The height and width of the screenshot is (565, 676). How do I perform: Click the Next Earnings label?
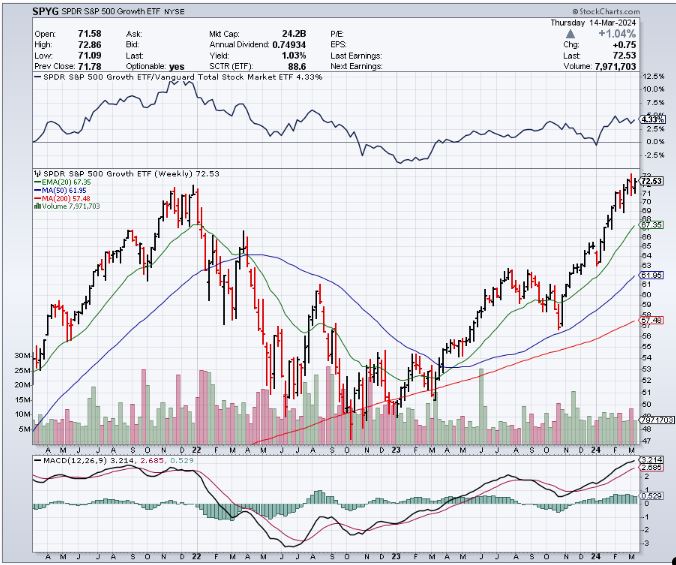point(356,67)
